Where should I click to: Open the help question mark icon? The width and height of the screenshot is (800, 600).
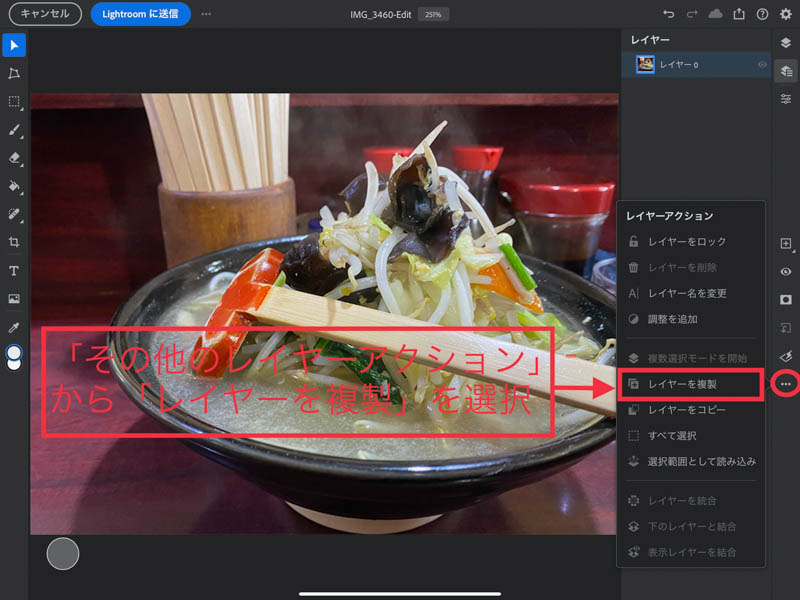(x=762, y=14)
